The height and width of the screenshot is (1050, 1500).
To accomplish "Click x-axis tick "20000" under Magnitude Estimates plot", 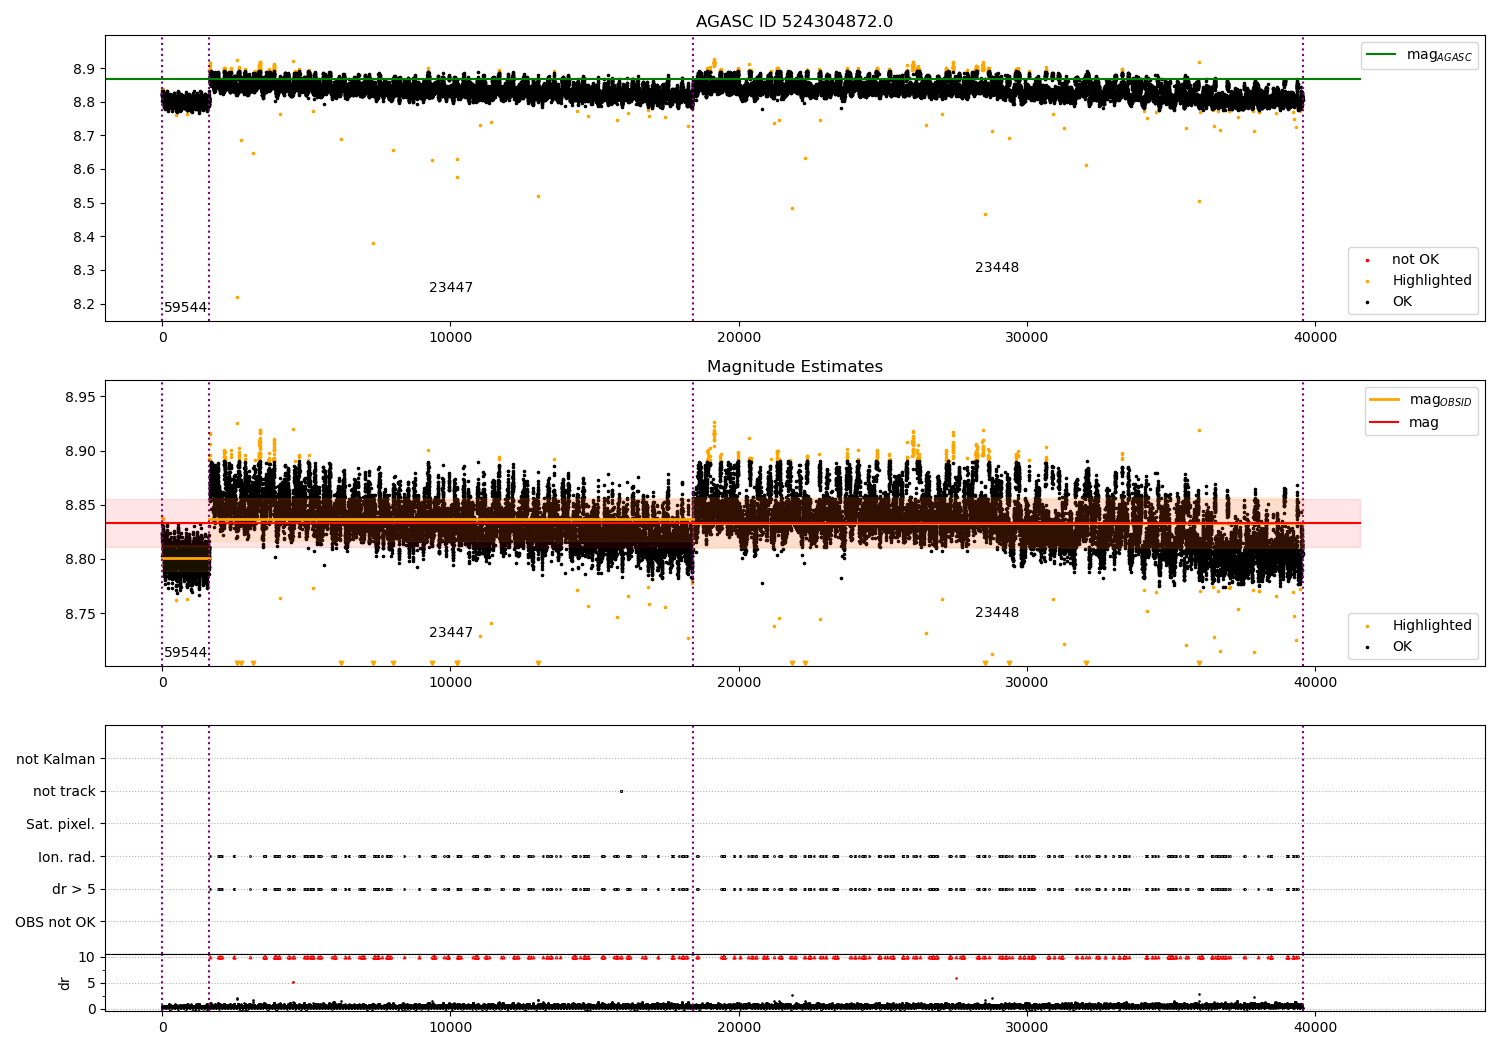I will coord(739,683).
